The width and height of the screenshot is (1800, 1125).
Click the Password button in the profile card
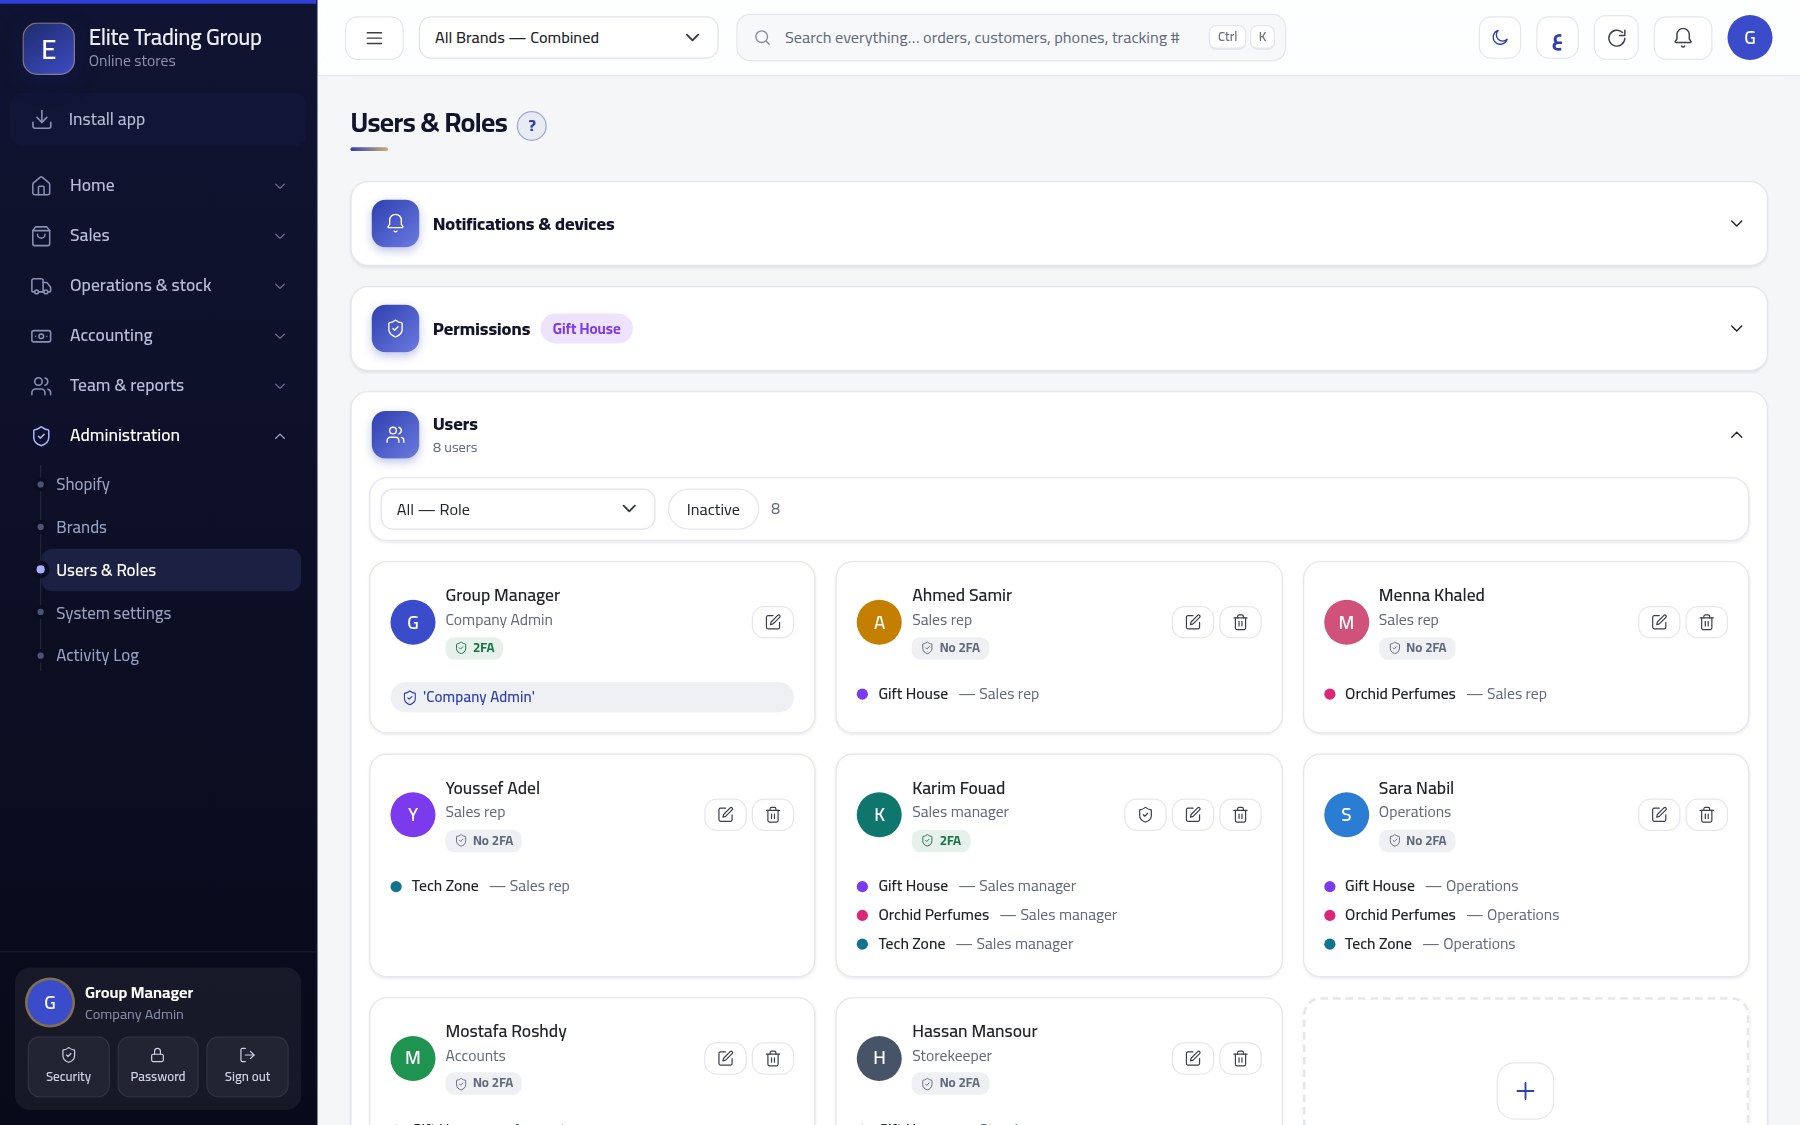coord(158,1066)
